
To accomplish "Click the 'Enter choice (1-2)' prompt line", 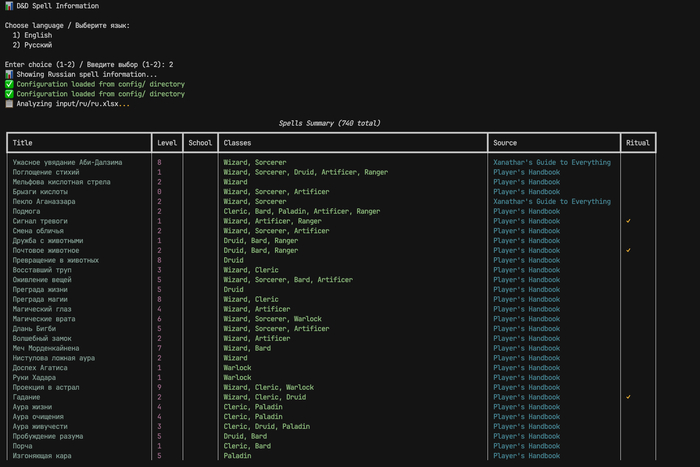I will click(x=89, y=65).
